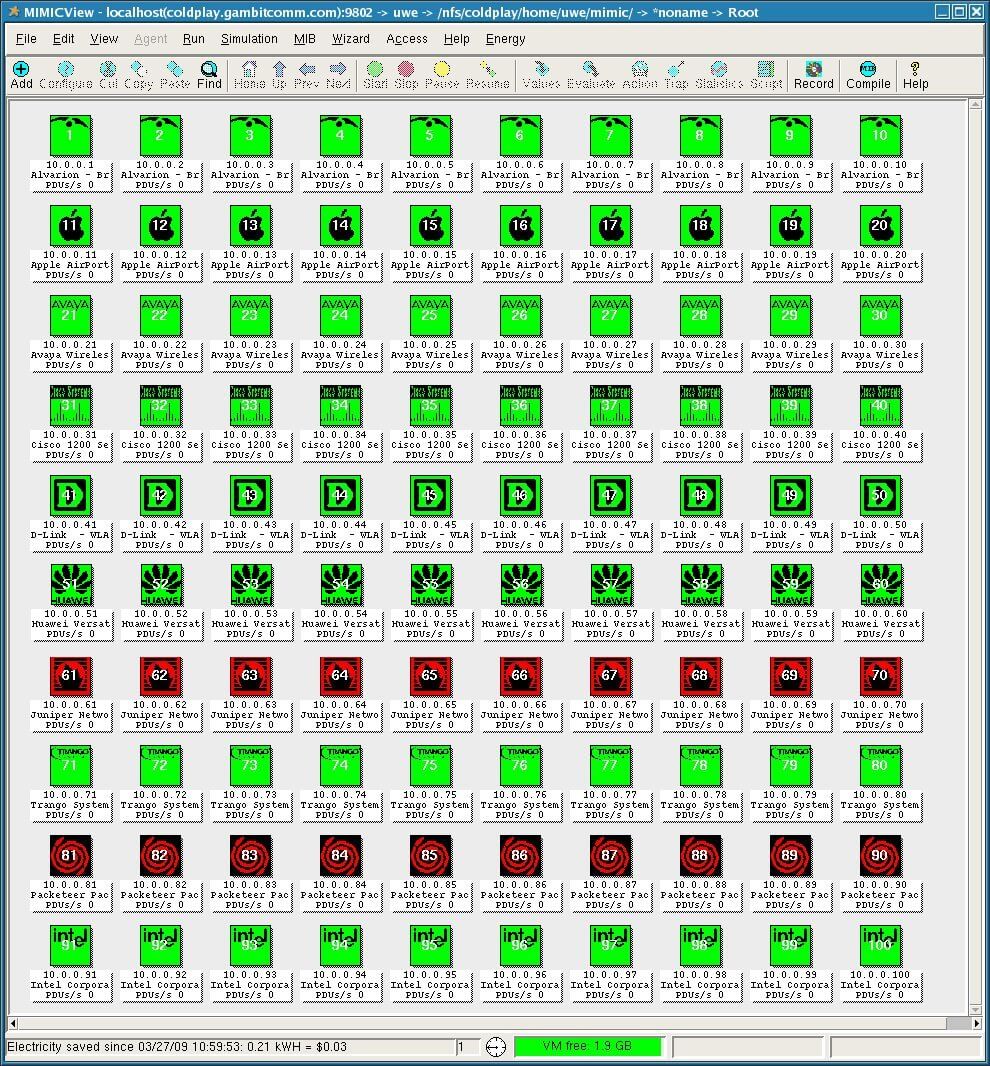Click the agent number field in status bar
This screenshot has height=1066, width=990.
tap(468, 1047)
